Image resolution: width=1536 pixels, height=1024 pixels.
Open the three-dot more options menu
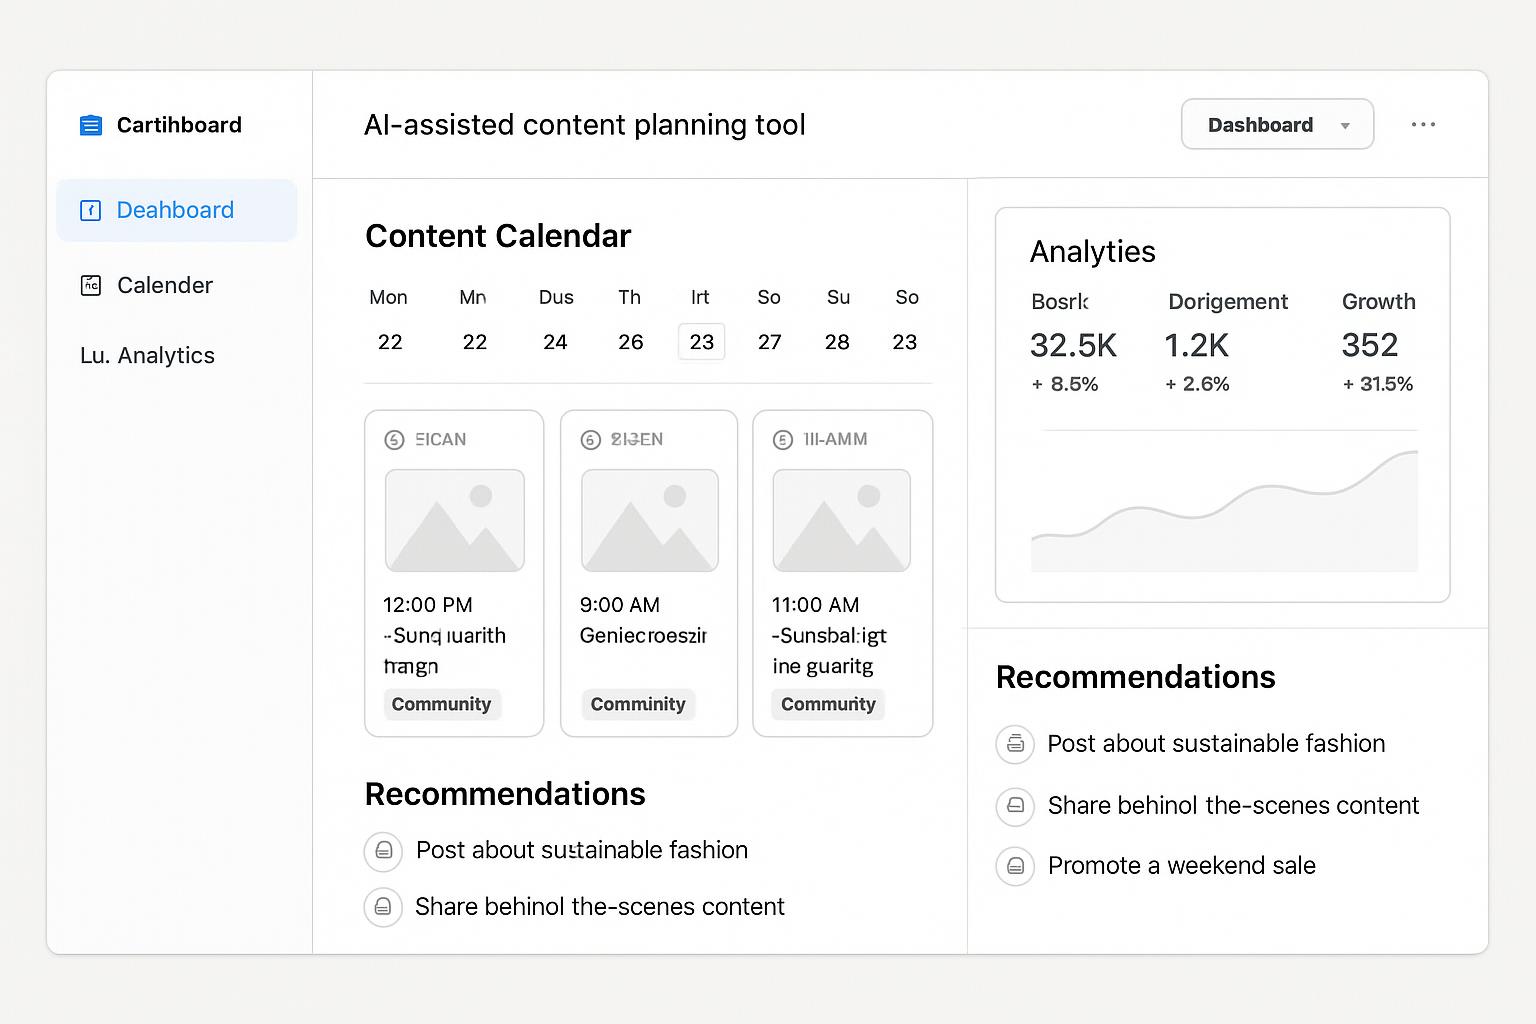(1423, 125)
